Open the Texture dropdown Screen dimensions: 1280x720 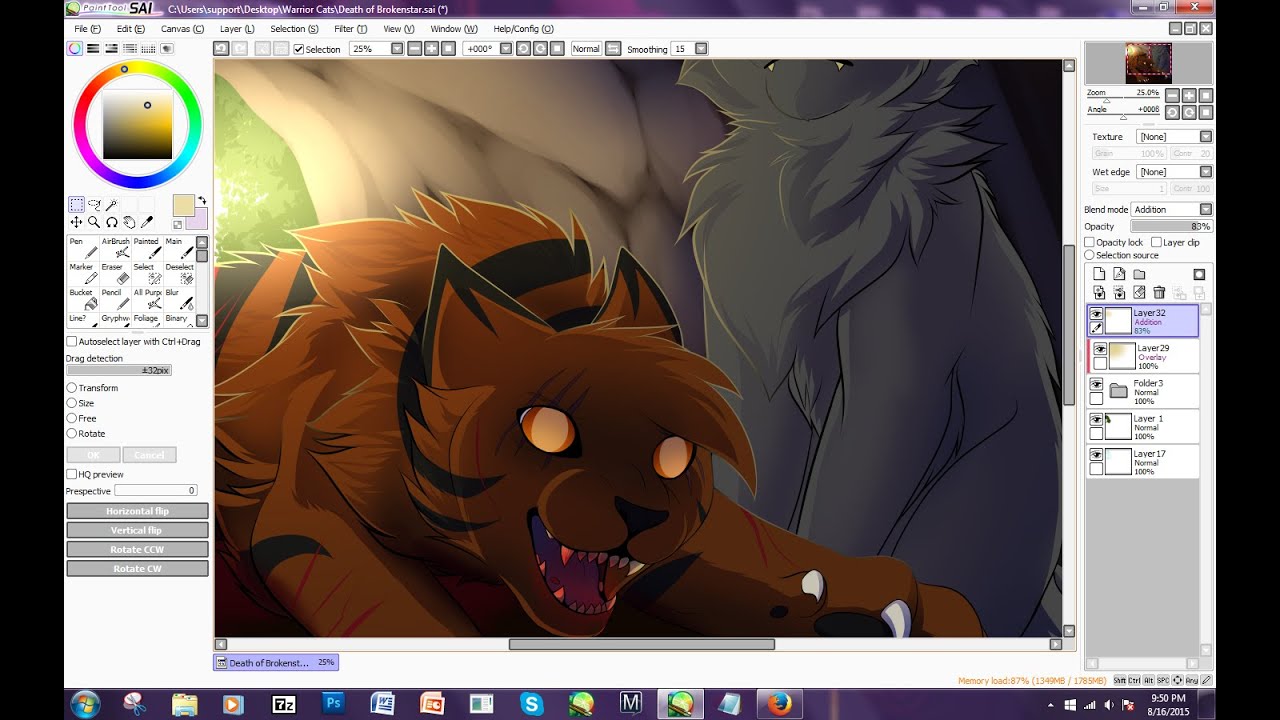click(x=1205, y=136)
